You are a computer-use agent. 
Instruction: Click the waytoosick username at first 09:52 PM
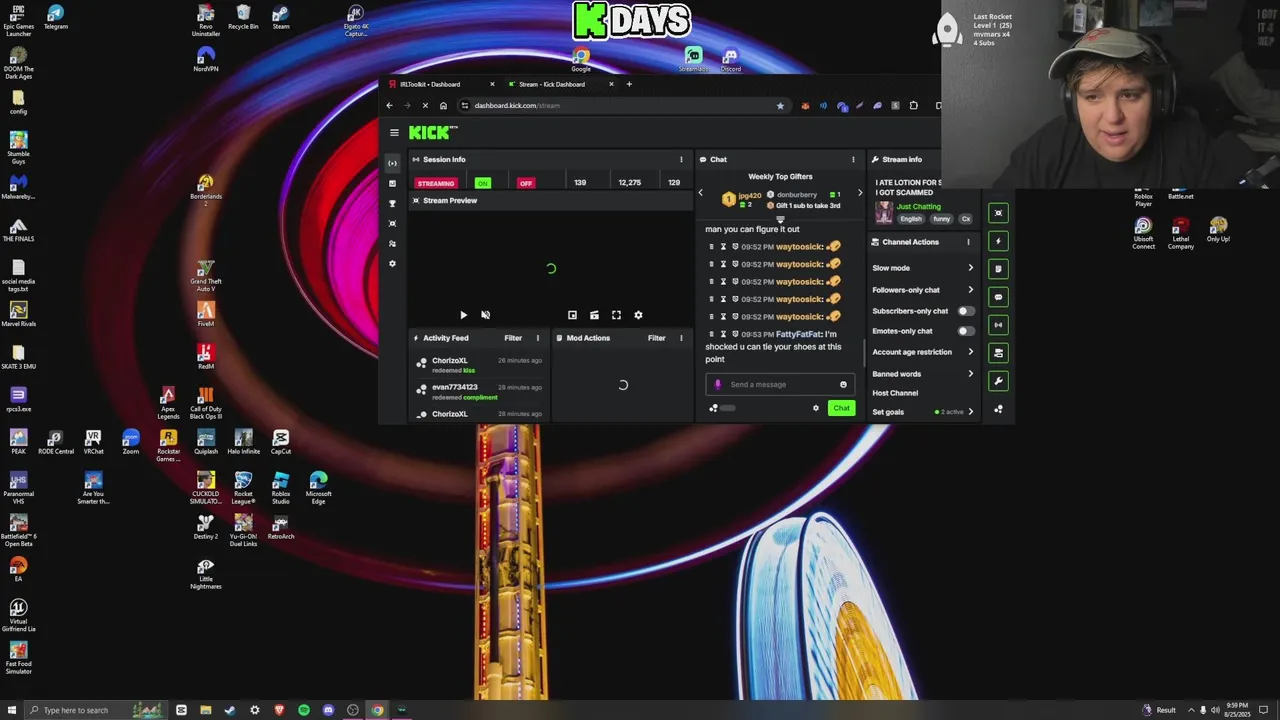point(799,247)
